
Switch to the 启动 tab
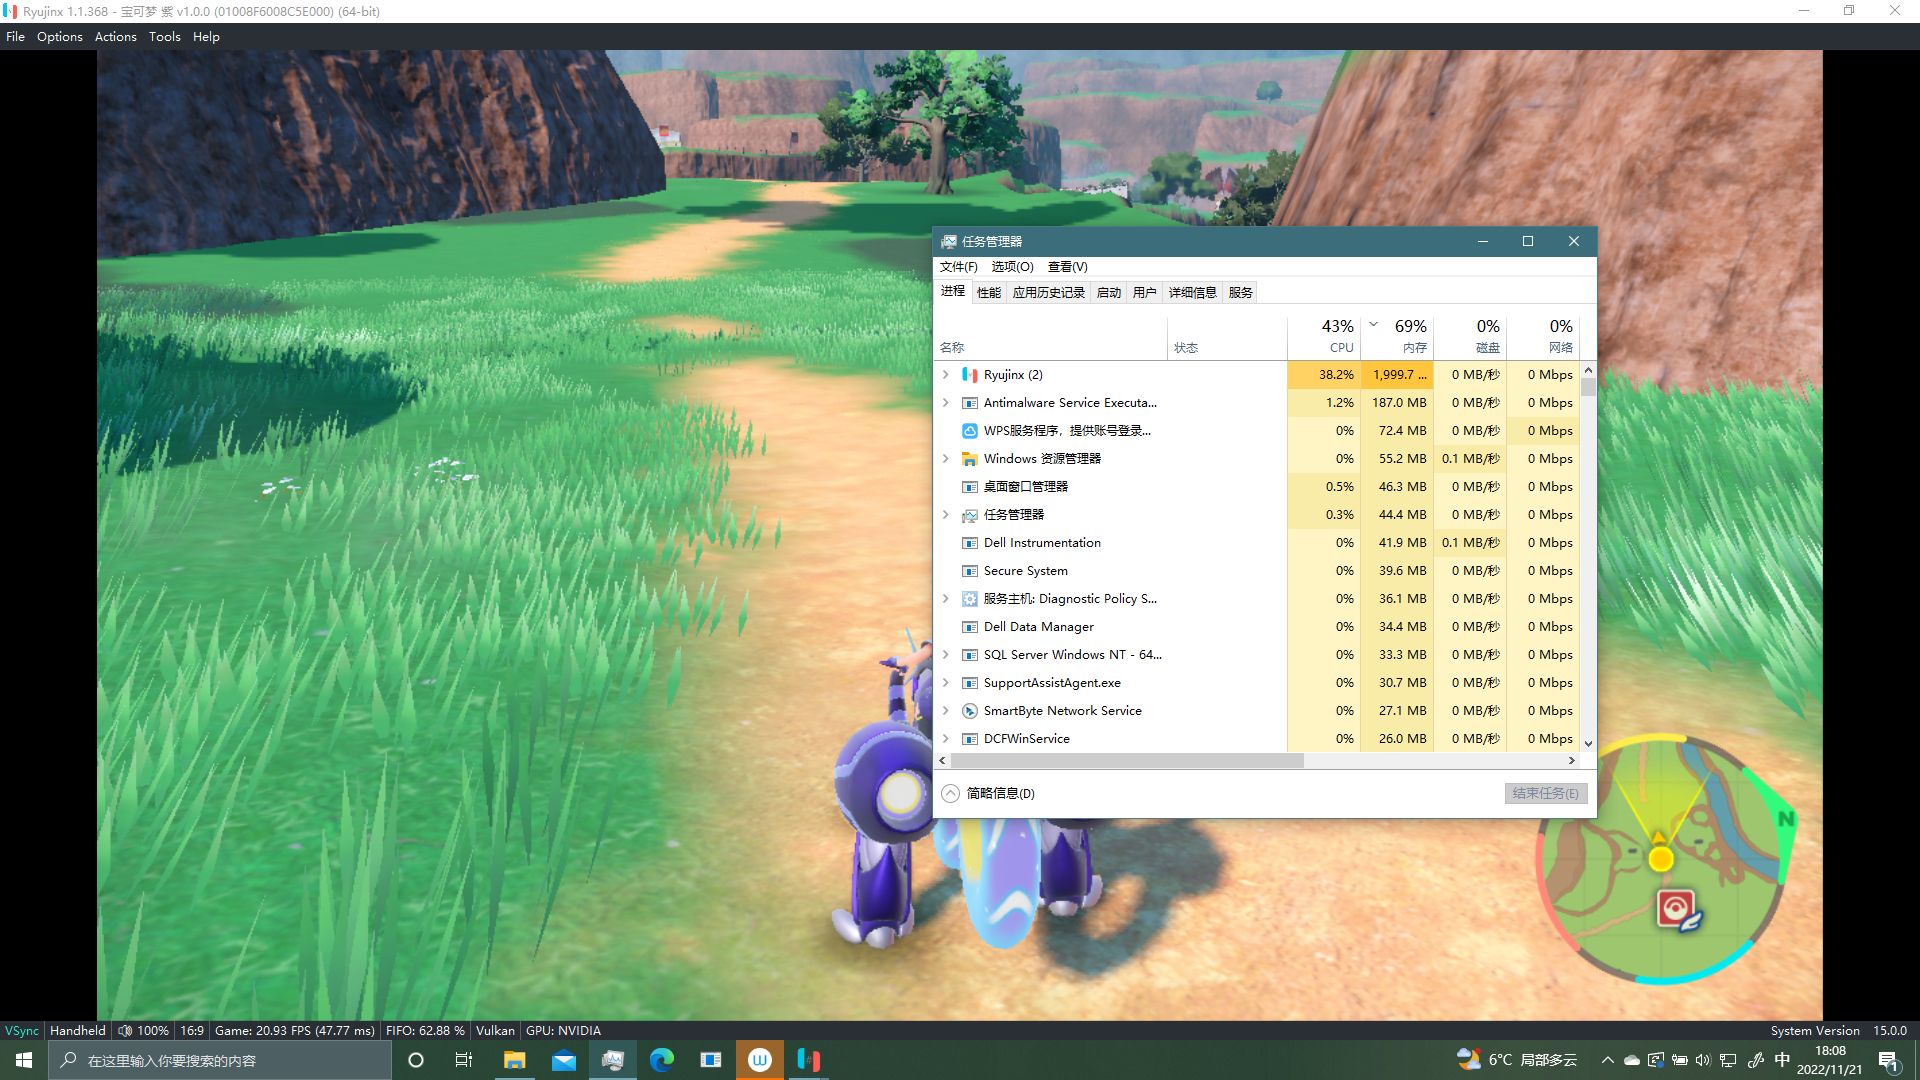(x=1108, y=293)
